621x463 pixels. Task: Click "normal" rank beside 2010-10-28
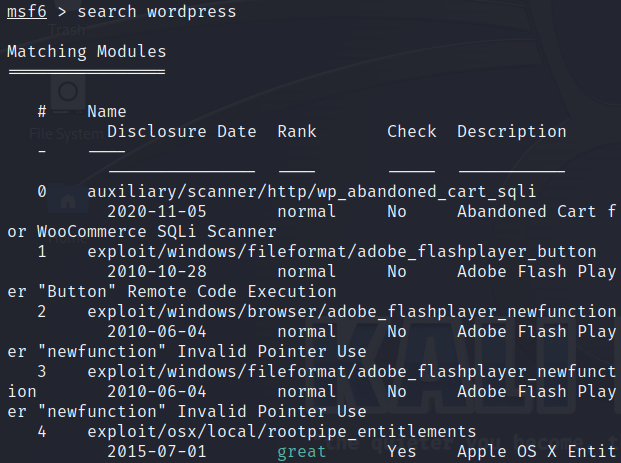tap(307, 272)
